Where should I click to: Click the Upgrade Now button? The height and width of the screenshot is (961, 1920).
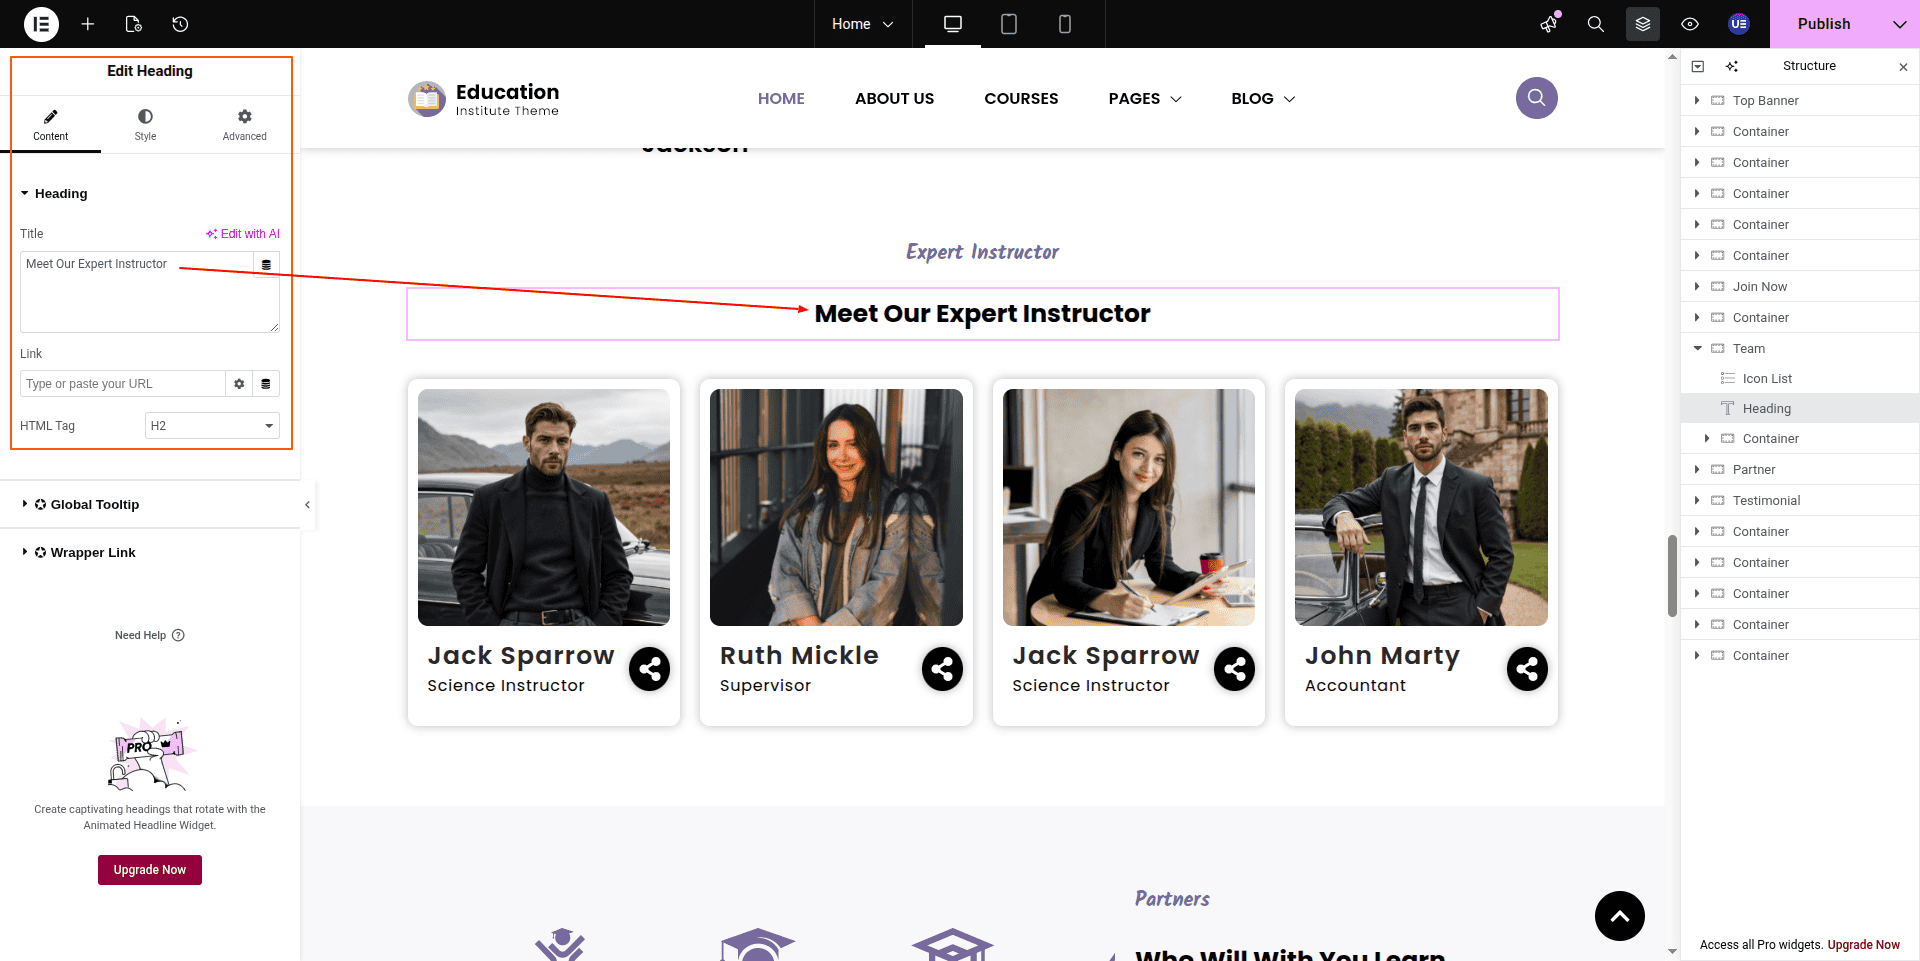[150, 870]
